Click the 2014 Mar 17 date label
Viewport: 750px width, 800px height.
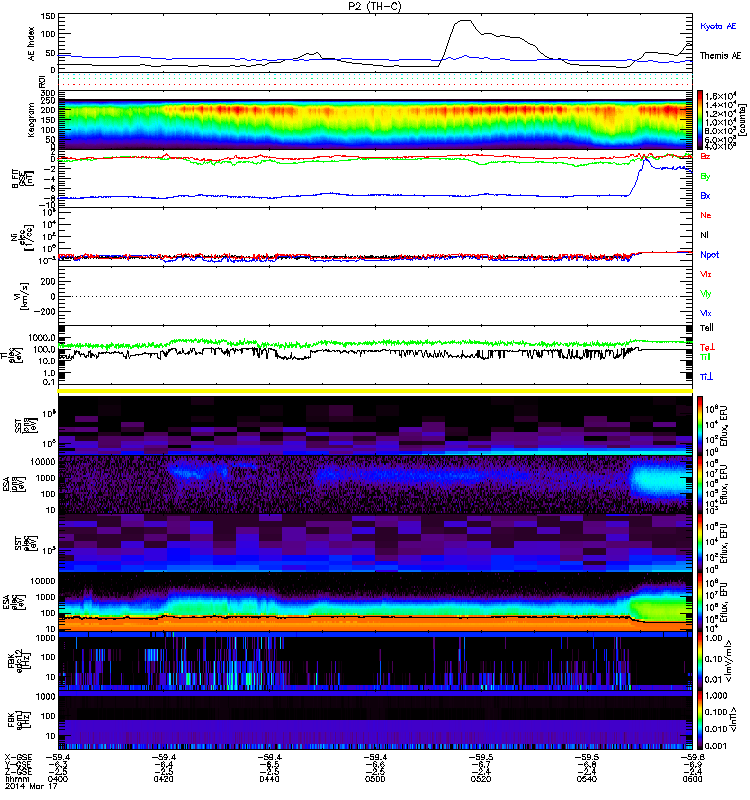[x=31, y=786]
